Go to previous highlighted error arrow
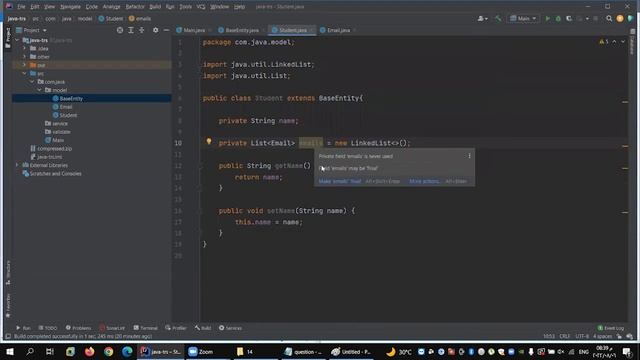This screenshot has height=360, width=640. pos(614,42)
